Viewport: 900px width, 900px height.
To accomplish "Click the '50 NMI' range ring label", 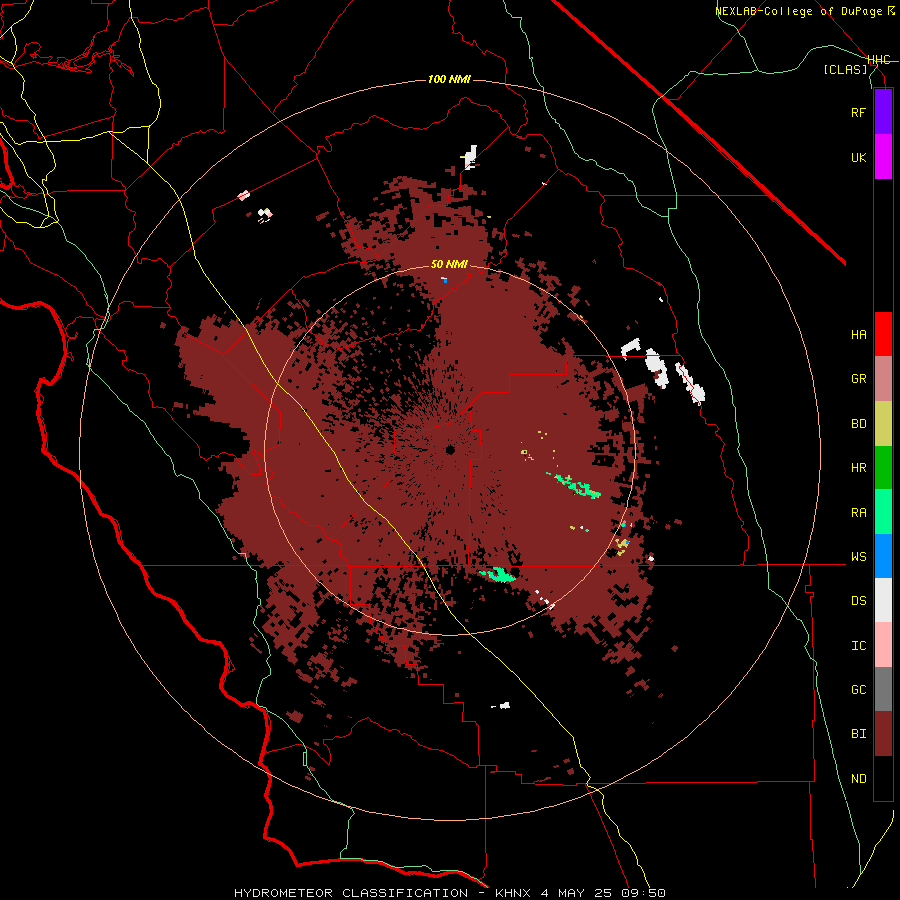I will tap(449, 264).
